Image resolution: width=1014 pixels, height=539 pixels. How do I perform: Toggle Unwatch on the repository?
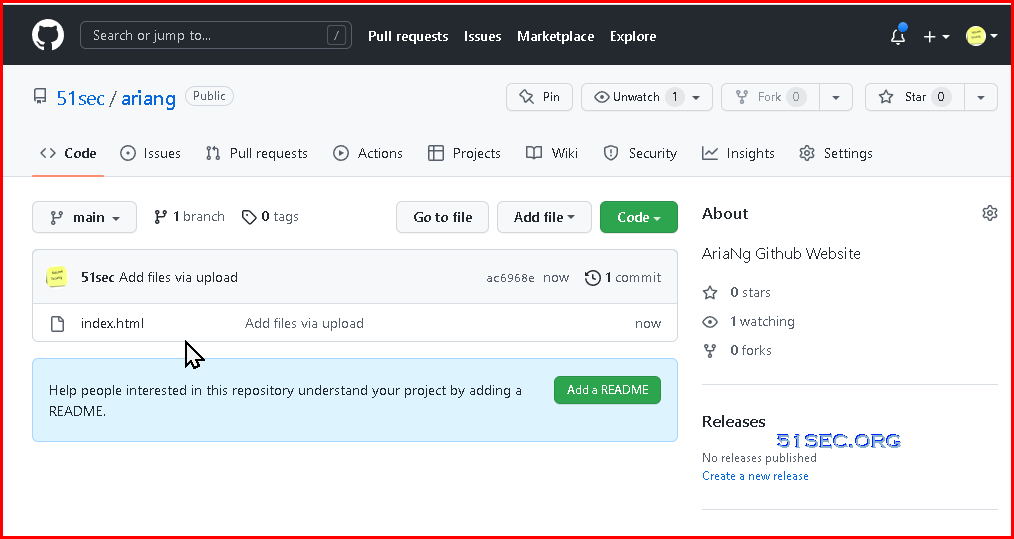647,97
